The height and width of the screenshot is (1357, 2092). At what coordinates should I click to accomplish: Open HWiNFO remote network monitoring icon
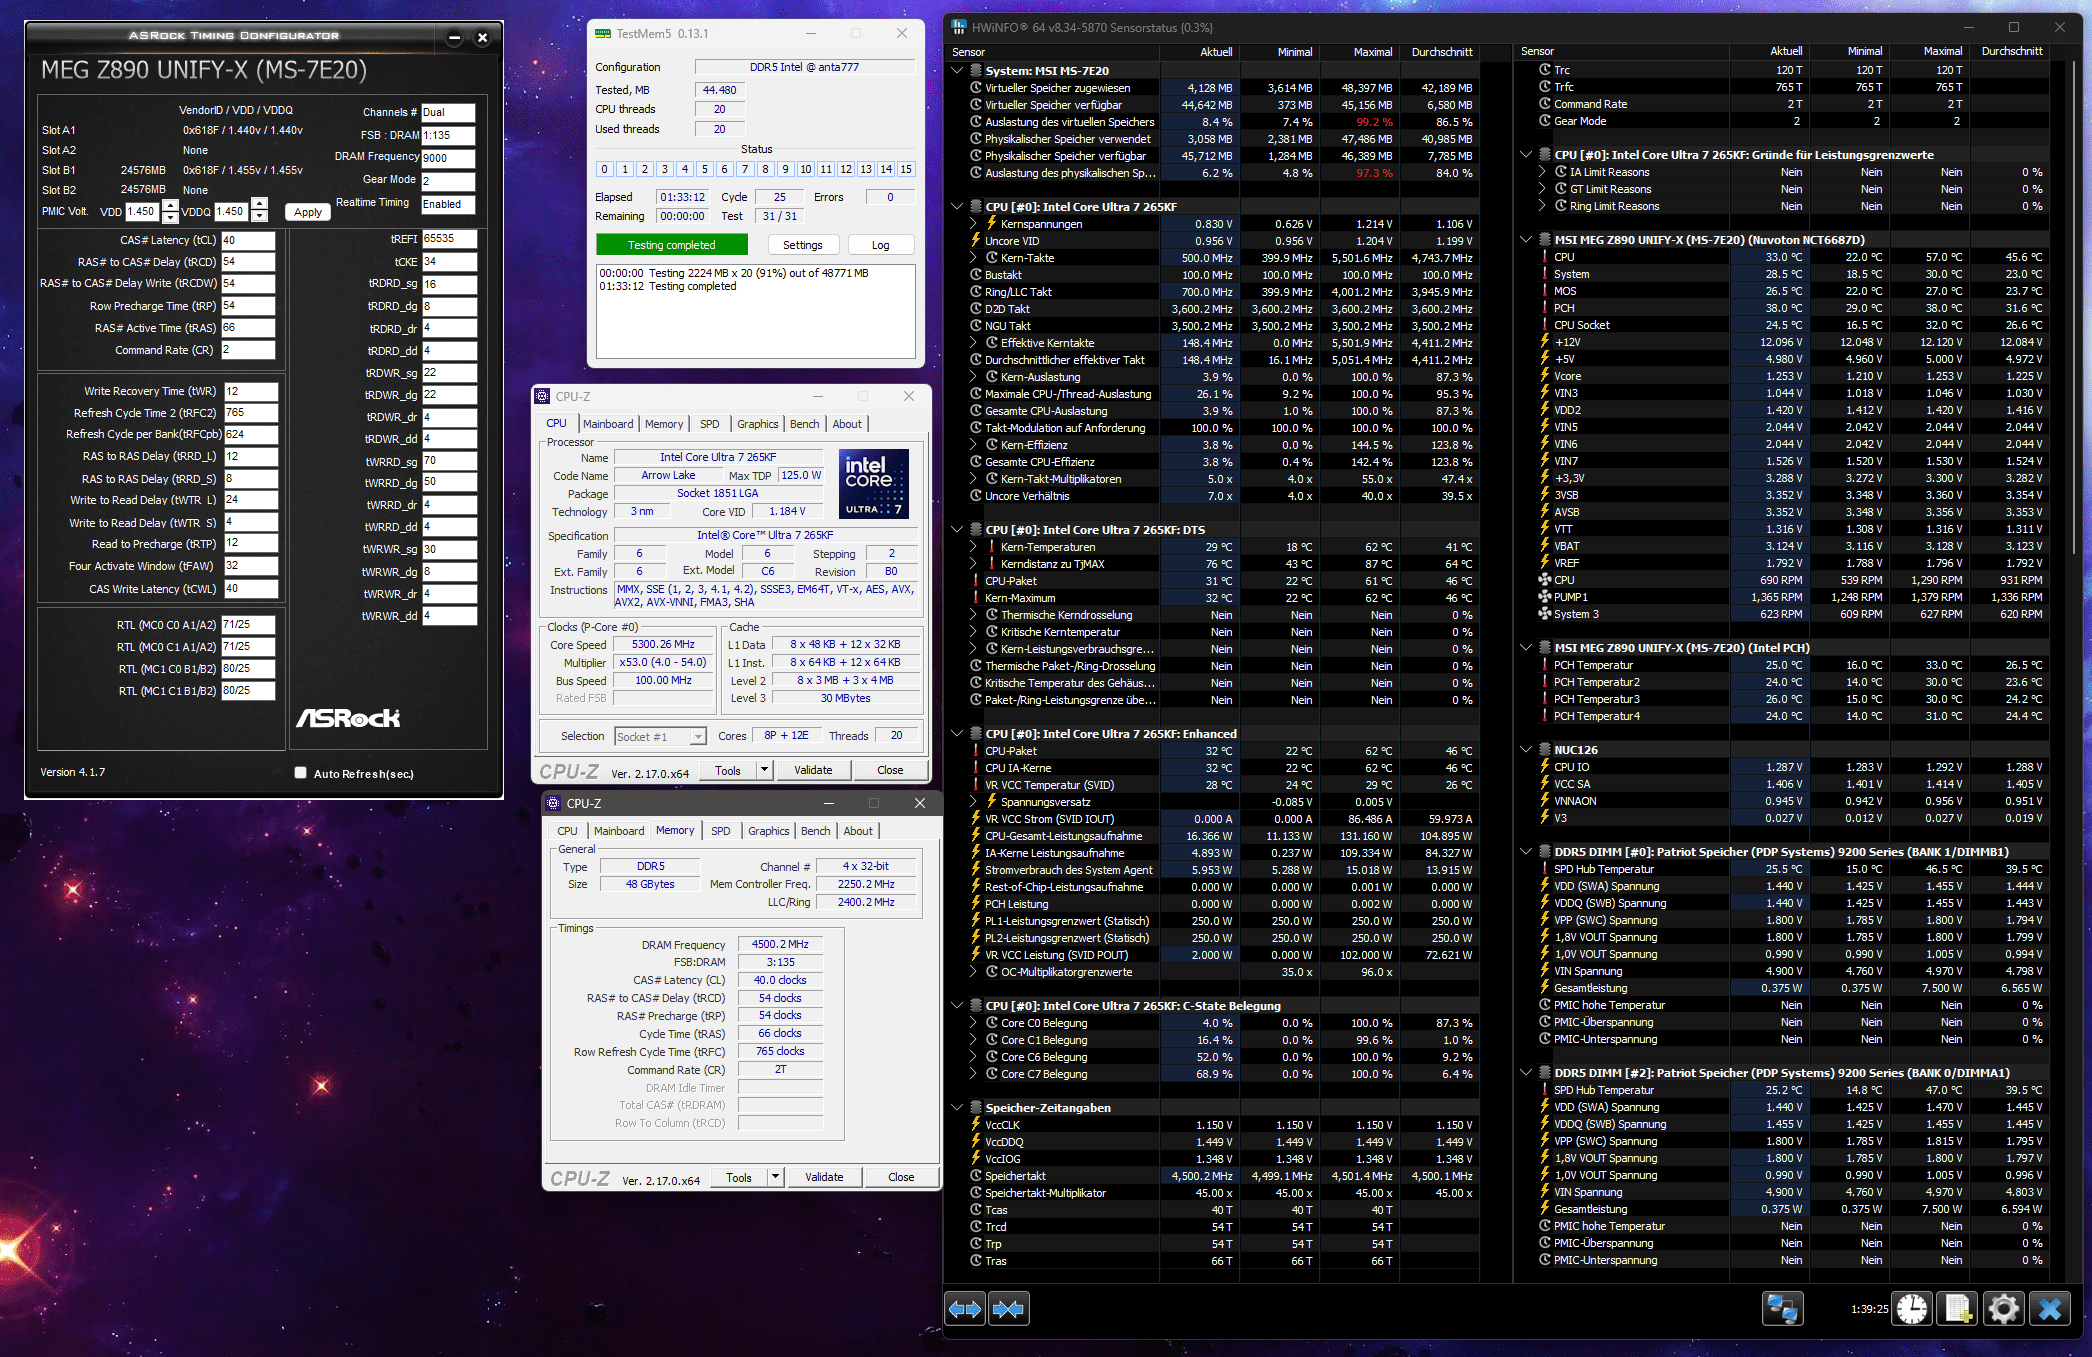[x=1782, y=1309]
